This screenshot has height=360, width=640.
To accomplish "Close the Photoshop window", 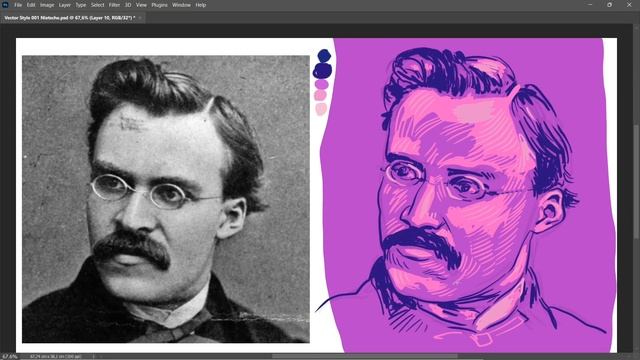I will tap(629, 5).
